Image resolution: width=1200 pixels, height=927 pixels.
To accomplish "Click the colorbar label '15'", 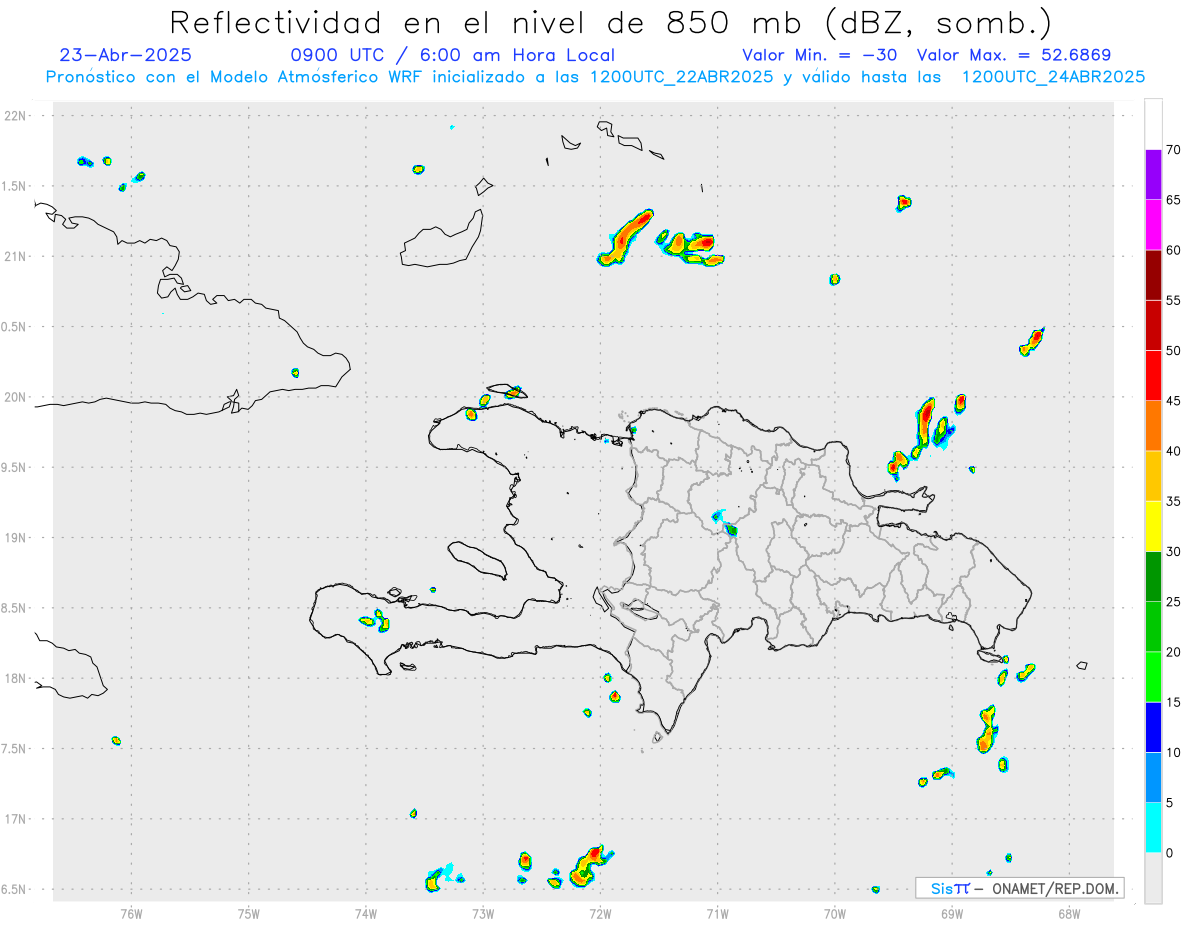I will tap(1174, 702).
